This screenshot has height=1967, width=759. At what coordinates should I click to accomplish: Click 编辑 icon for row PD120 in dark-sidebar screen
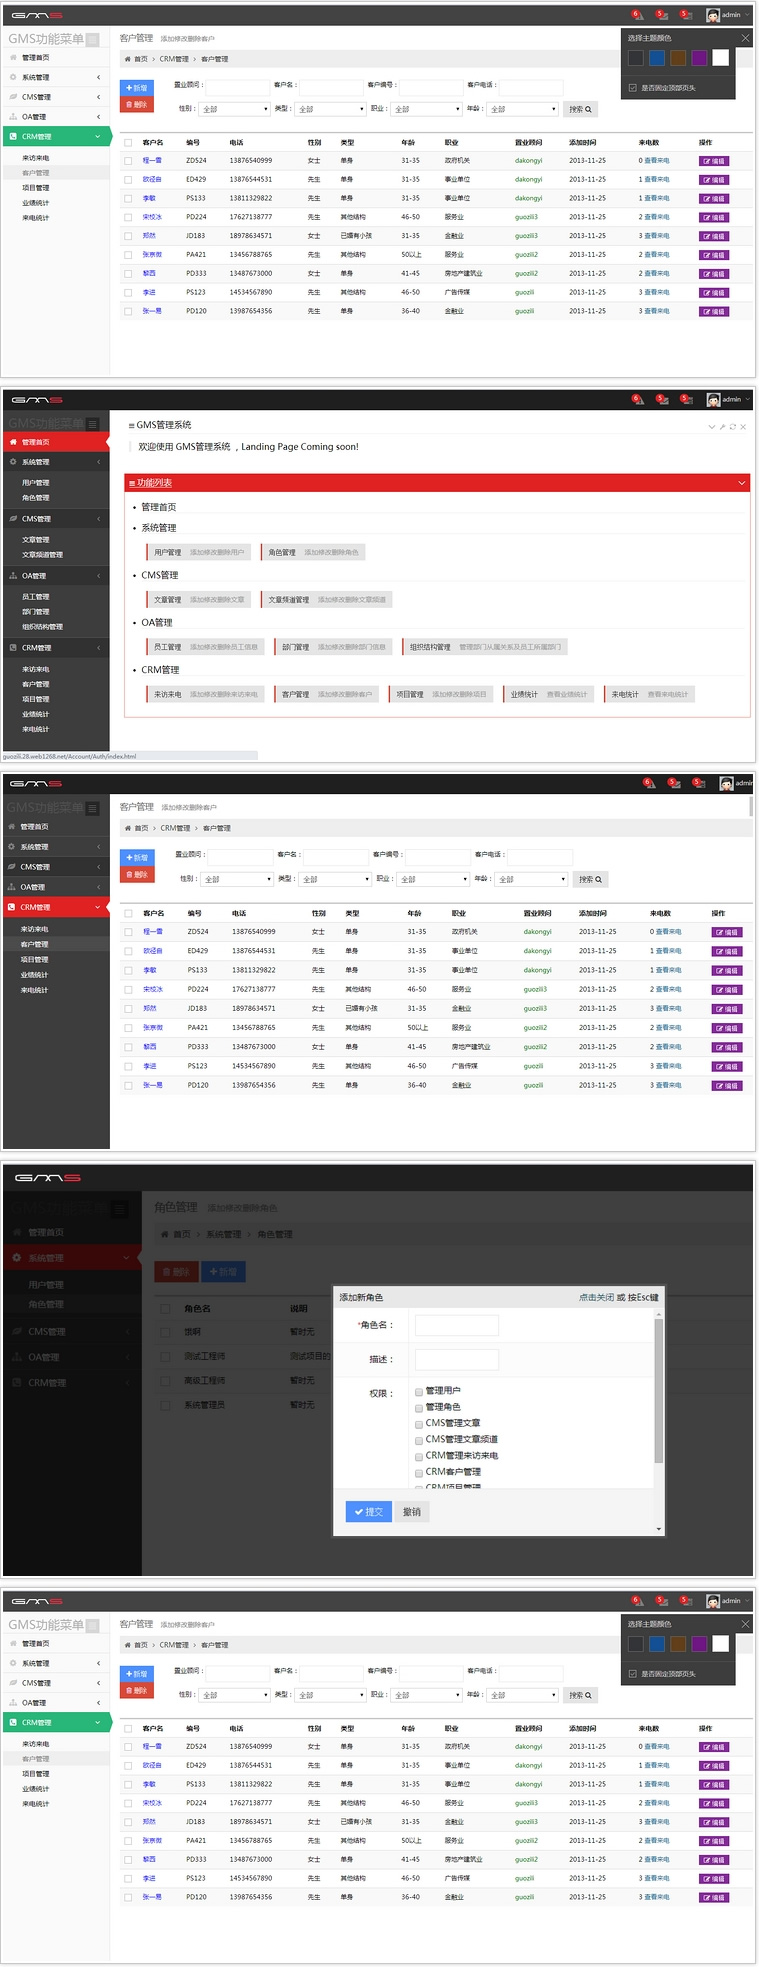[727, 1085]
